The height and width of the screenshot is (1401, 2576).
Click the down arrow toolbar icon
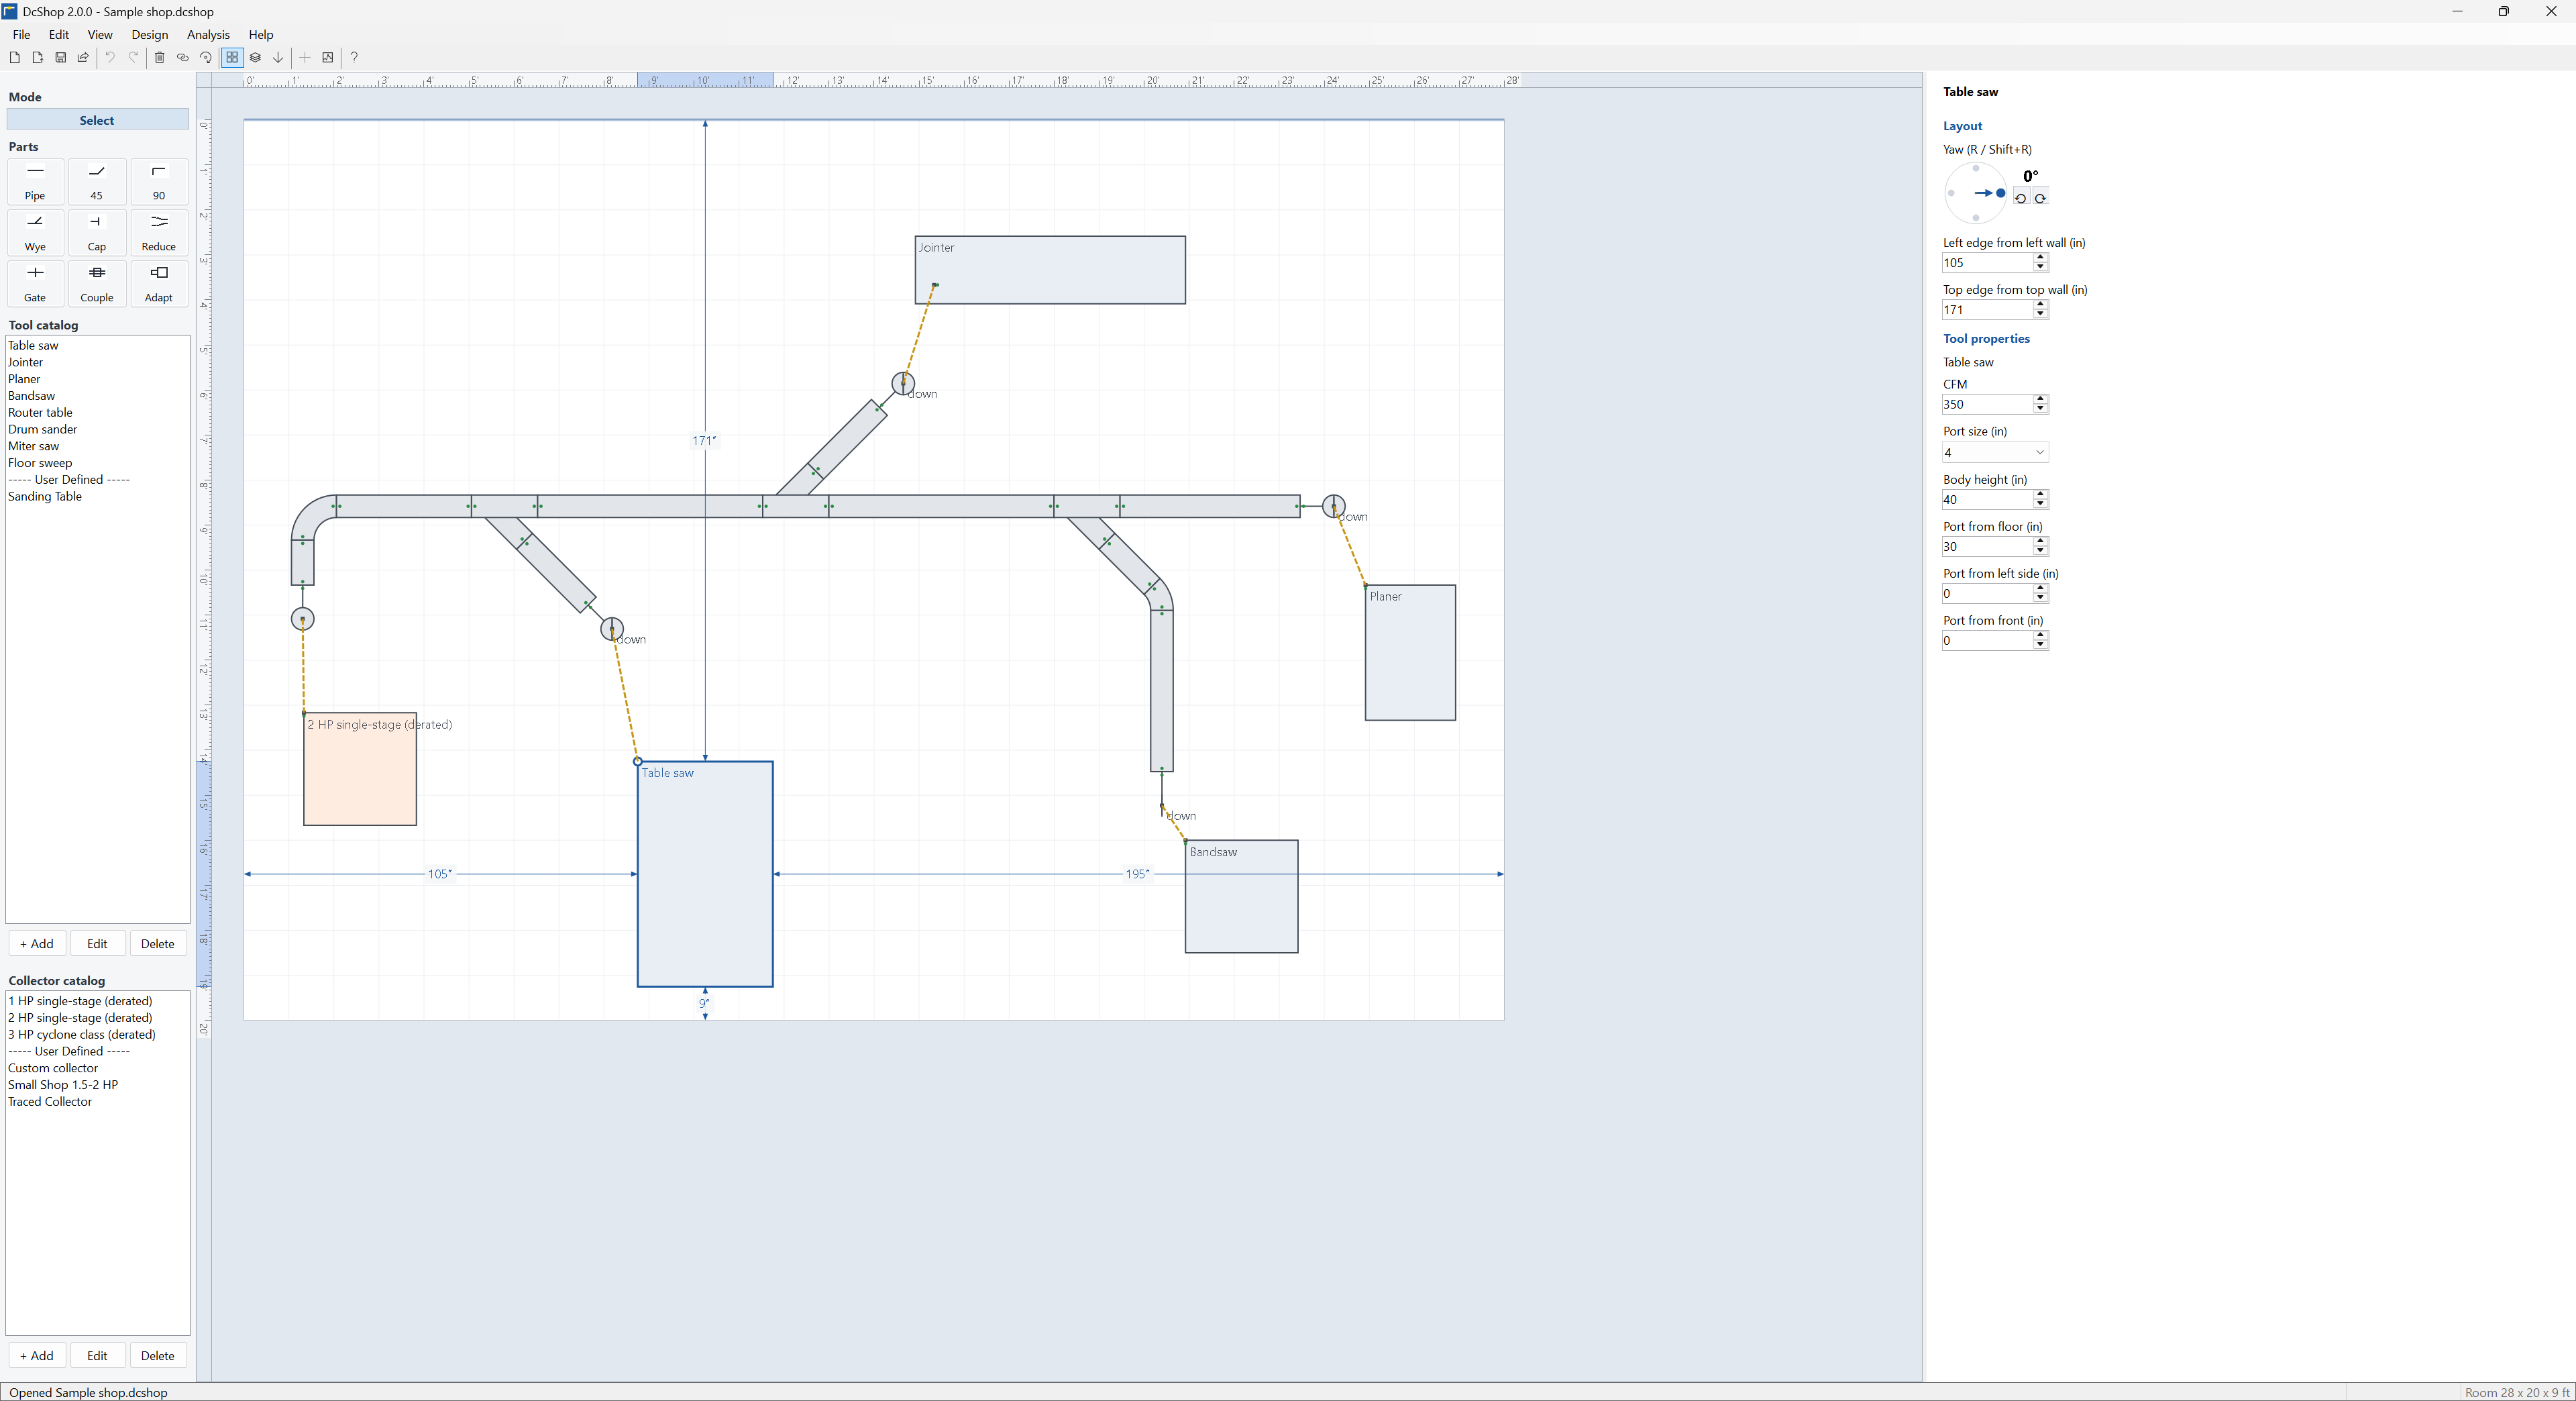click(x=278, y=58)
